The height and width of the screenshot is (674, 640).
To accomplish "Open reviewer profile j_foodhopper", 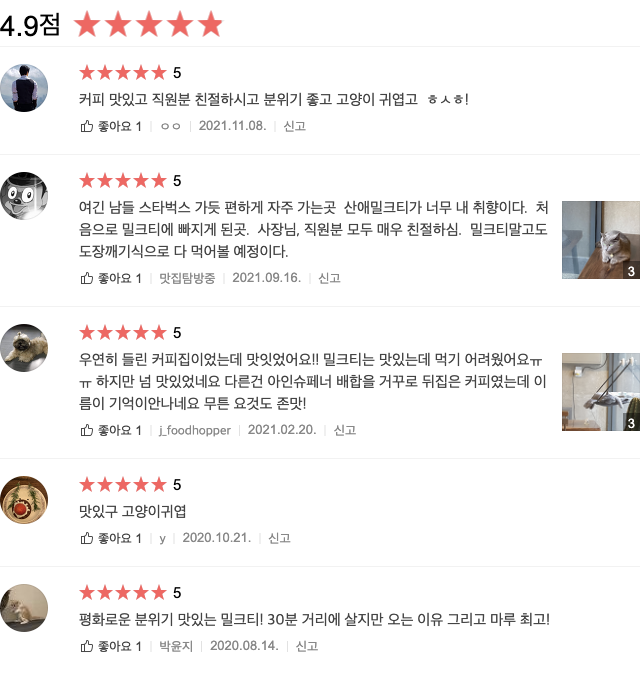I will 195,430.
